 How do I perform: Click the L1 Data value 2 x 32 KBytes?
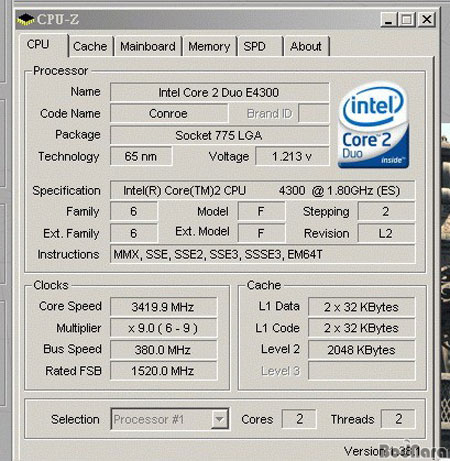(361, 307)
